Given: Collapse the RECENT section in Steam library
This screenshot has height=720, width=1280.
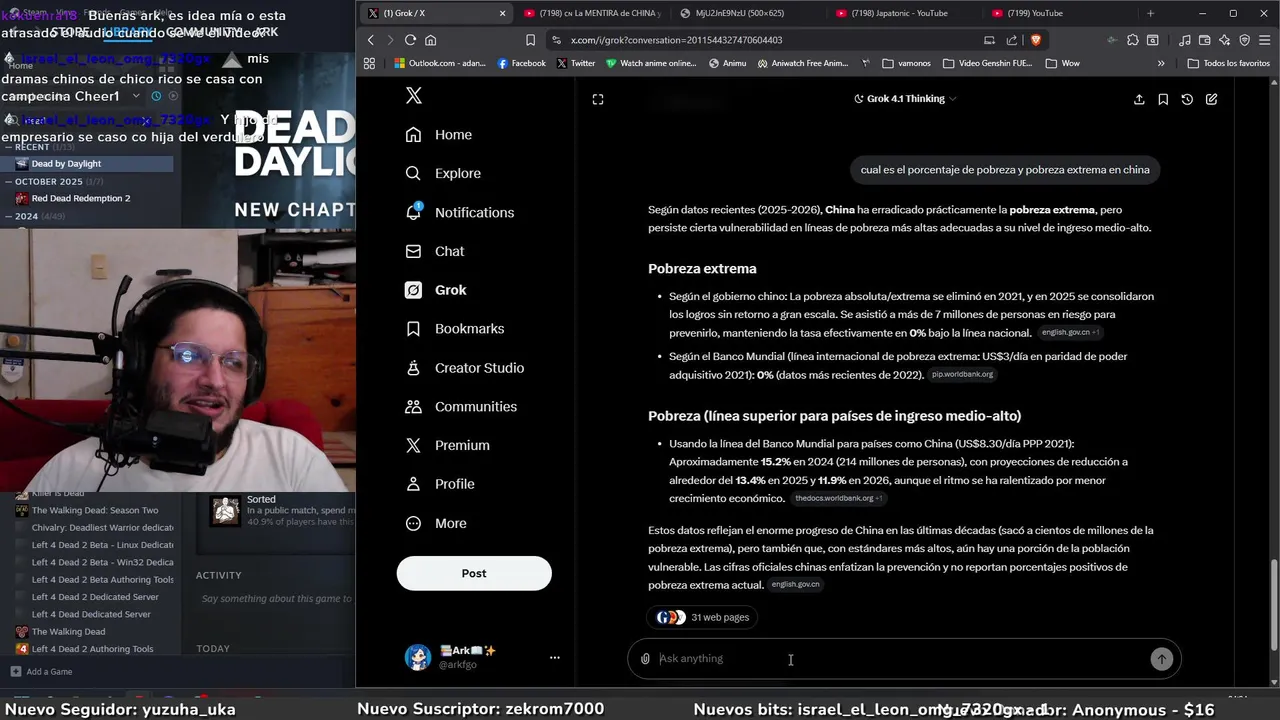Looking at the screenshot, I should point(9,147).
